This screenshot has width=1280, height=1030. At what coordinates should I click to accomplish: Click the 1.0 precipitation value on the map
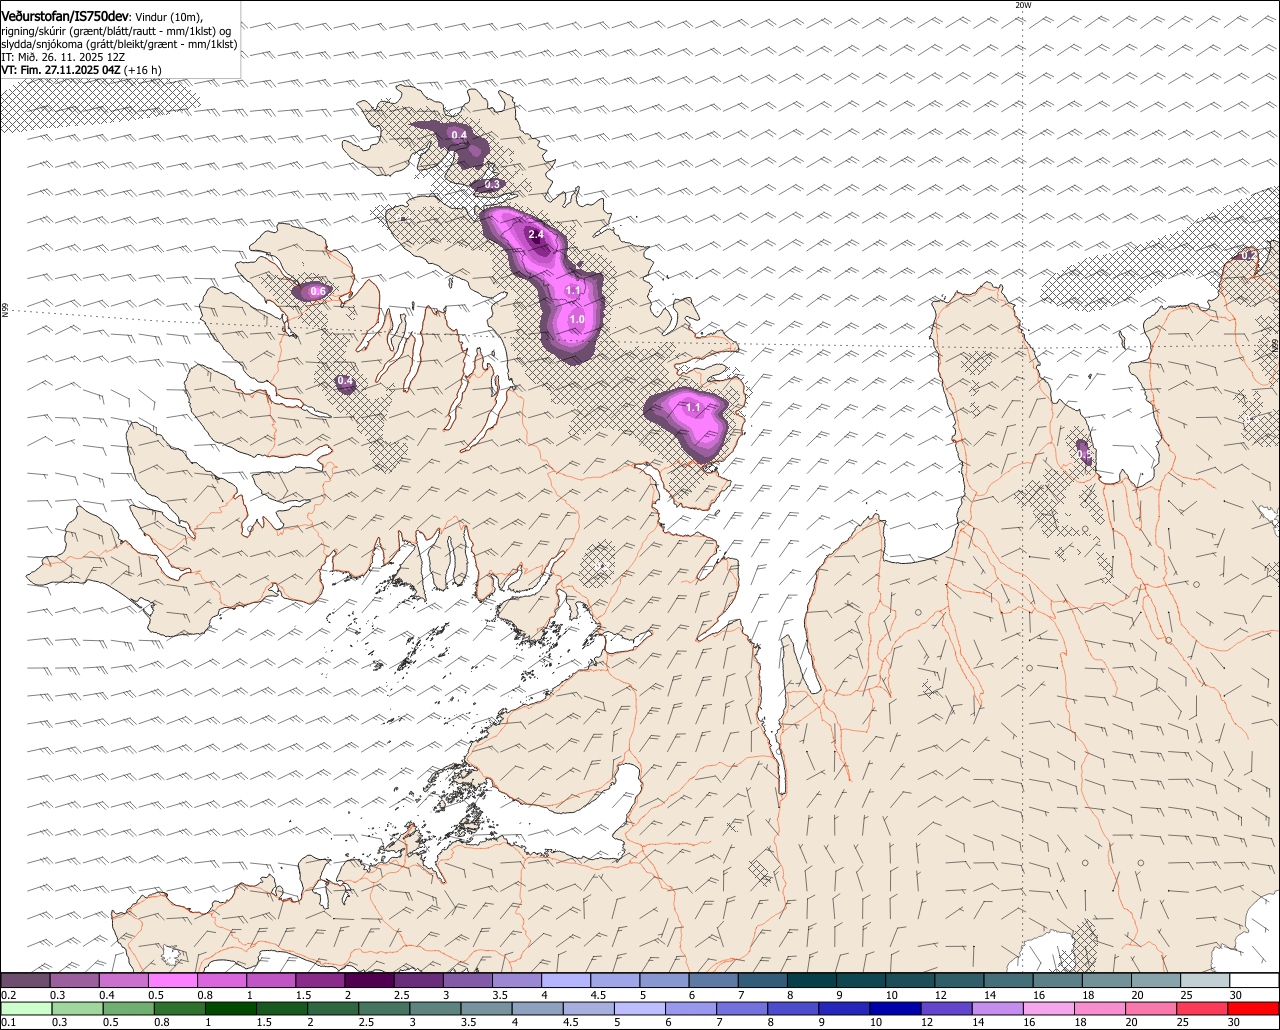(x=577, y=320)
